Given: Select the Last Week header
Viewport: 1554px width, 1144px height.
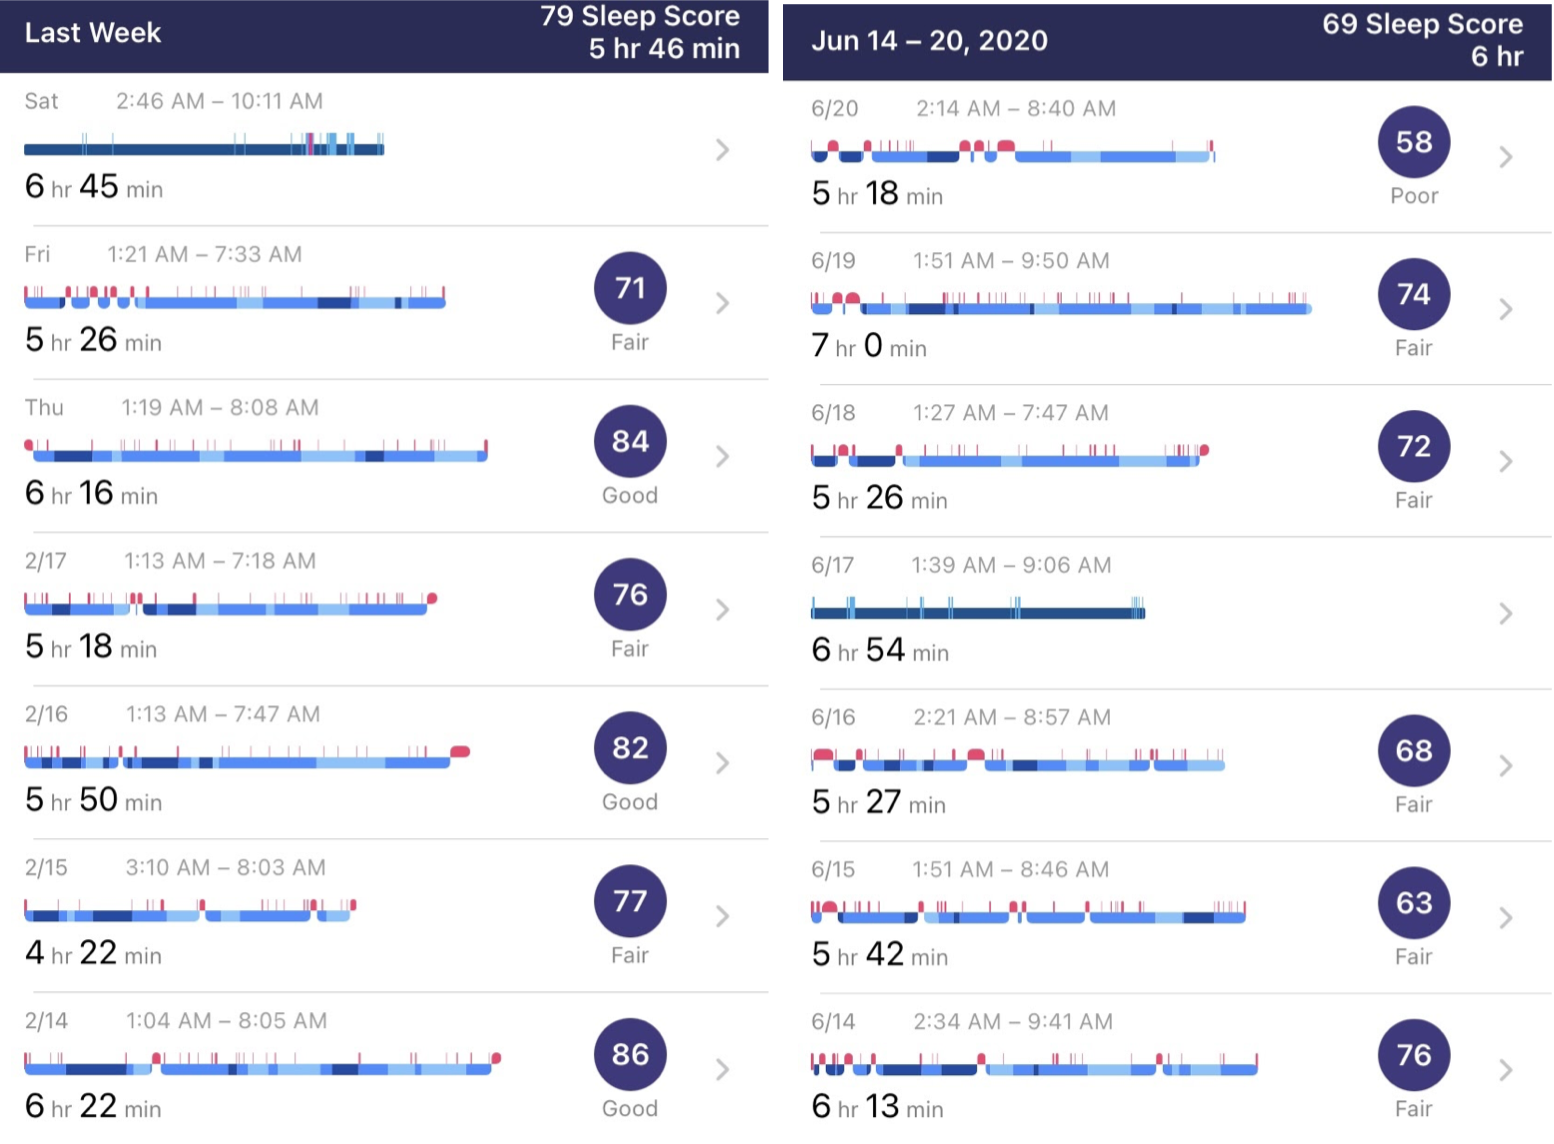Looking at the screenshot, I should click(93, 33).
